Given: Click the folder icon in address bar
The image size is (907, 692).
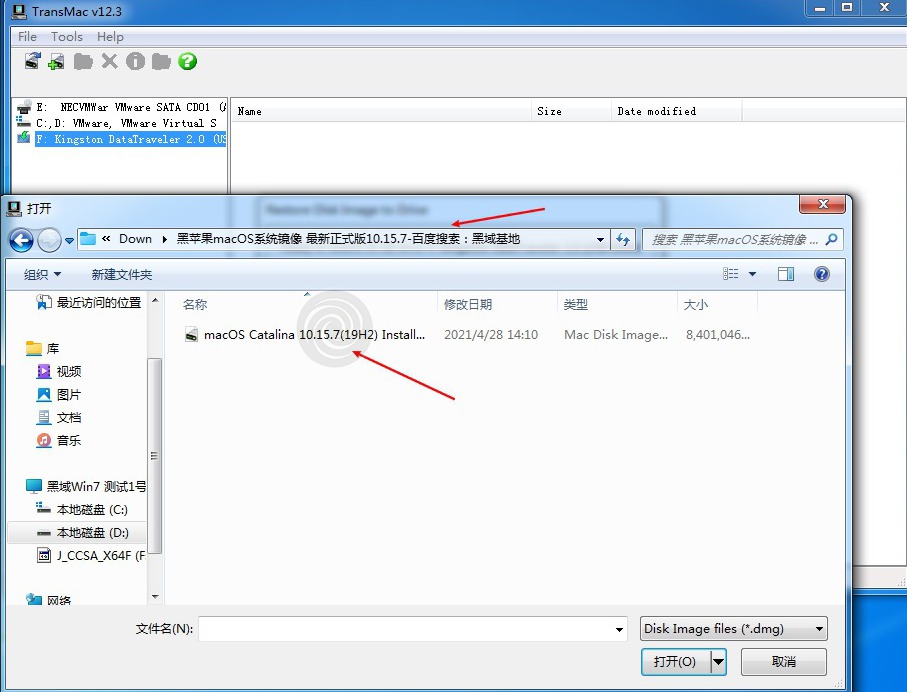Looking at the screenshot, I should click(x=88, y=238).
